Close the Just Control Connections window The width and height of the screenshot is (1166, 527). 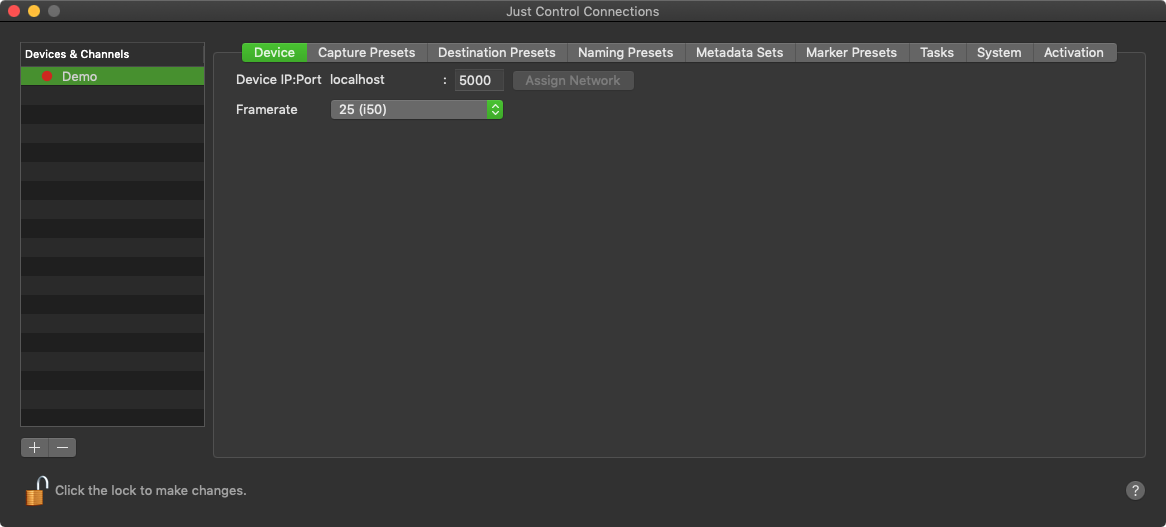tap(14, 11)
